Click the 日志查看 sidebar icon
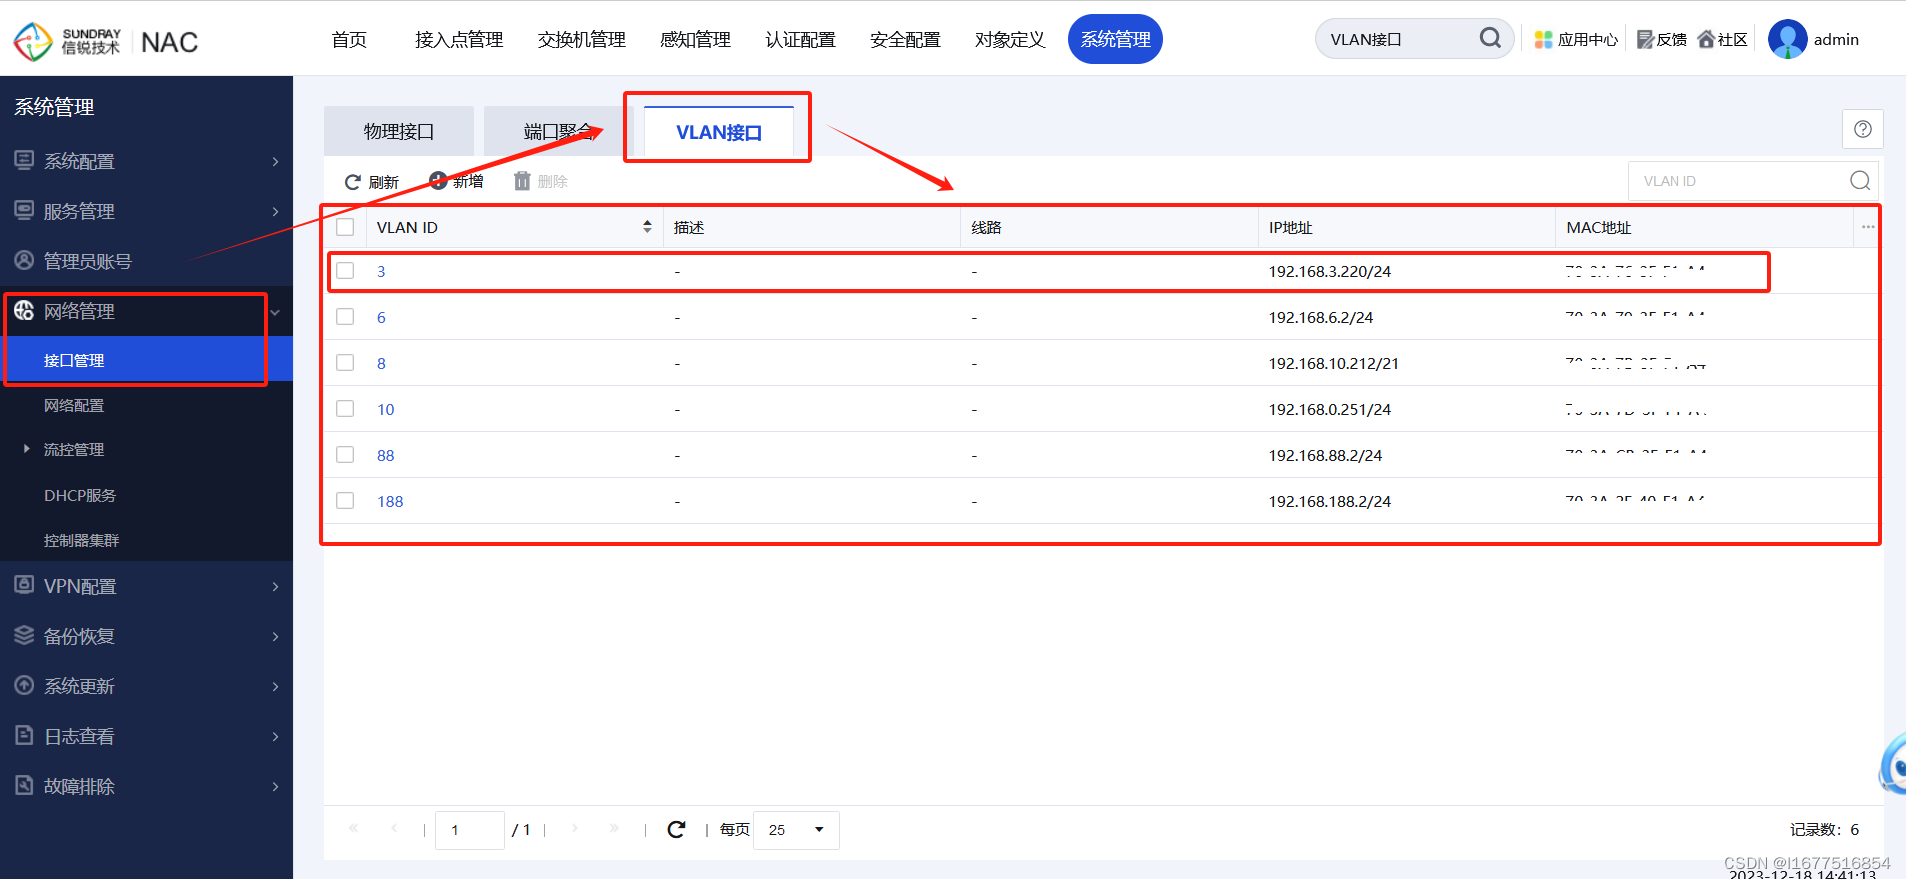Image resolution: width=1906 pixels, height=879 pixels. [24, 735]
